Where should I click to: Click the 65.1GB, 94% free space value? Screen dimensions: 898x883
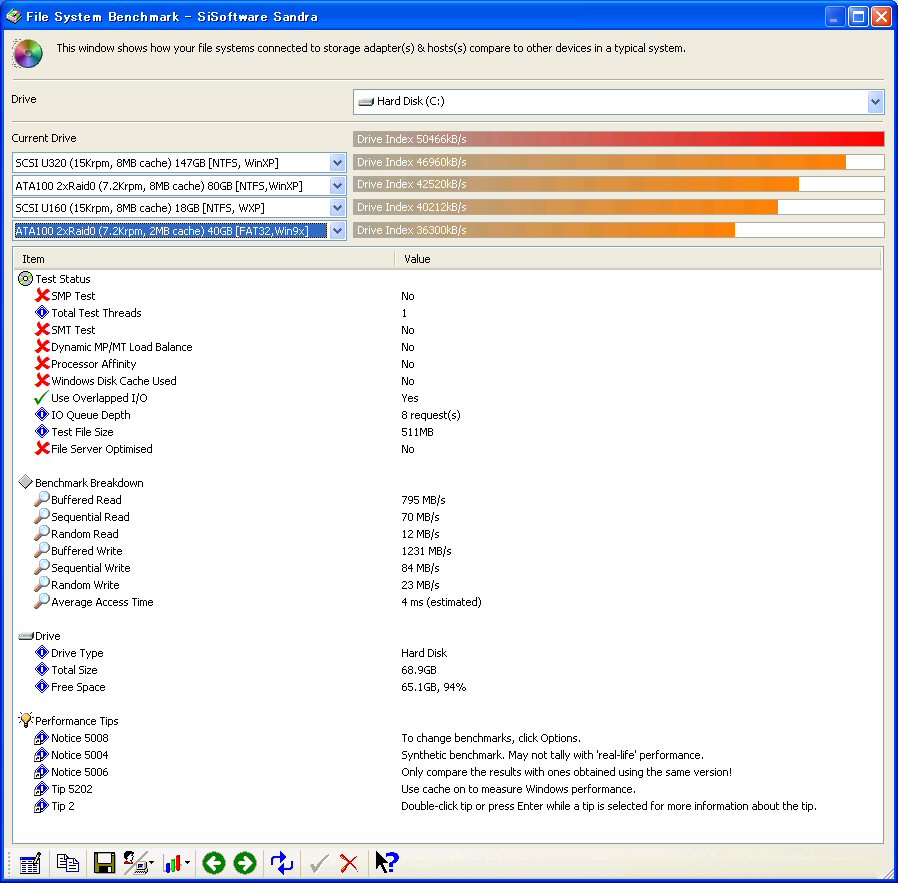[434, 687]
